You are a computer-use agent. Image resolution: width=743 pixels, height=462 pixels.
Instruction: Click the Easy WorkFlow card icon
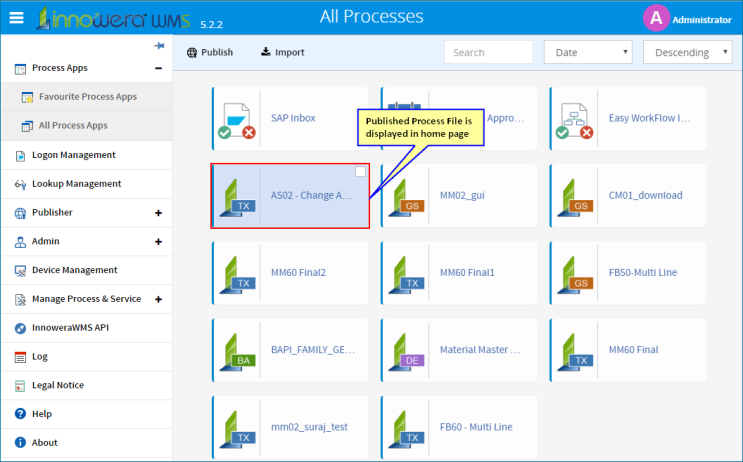[x=574, y=120]
